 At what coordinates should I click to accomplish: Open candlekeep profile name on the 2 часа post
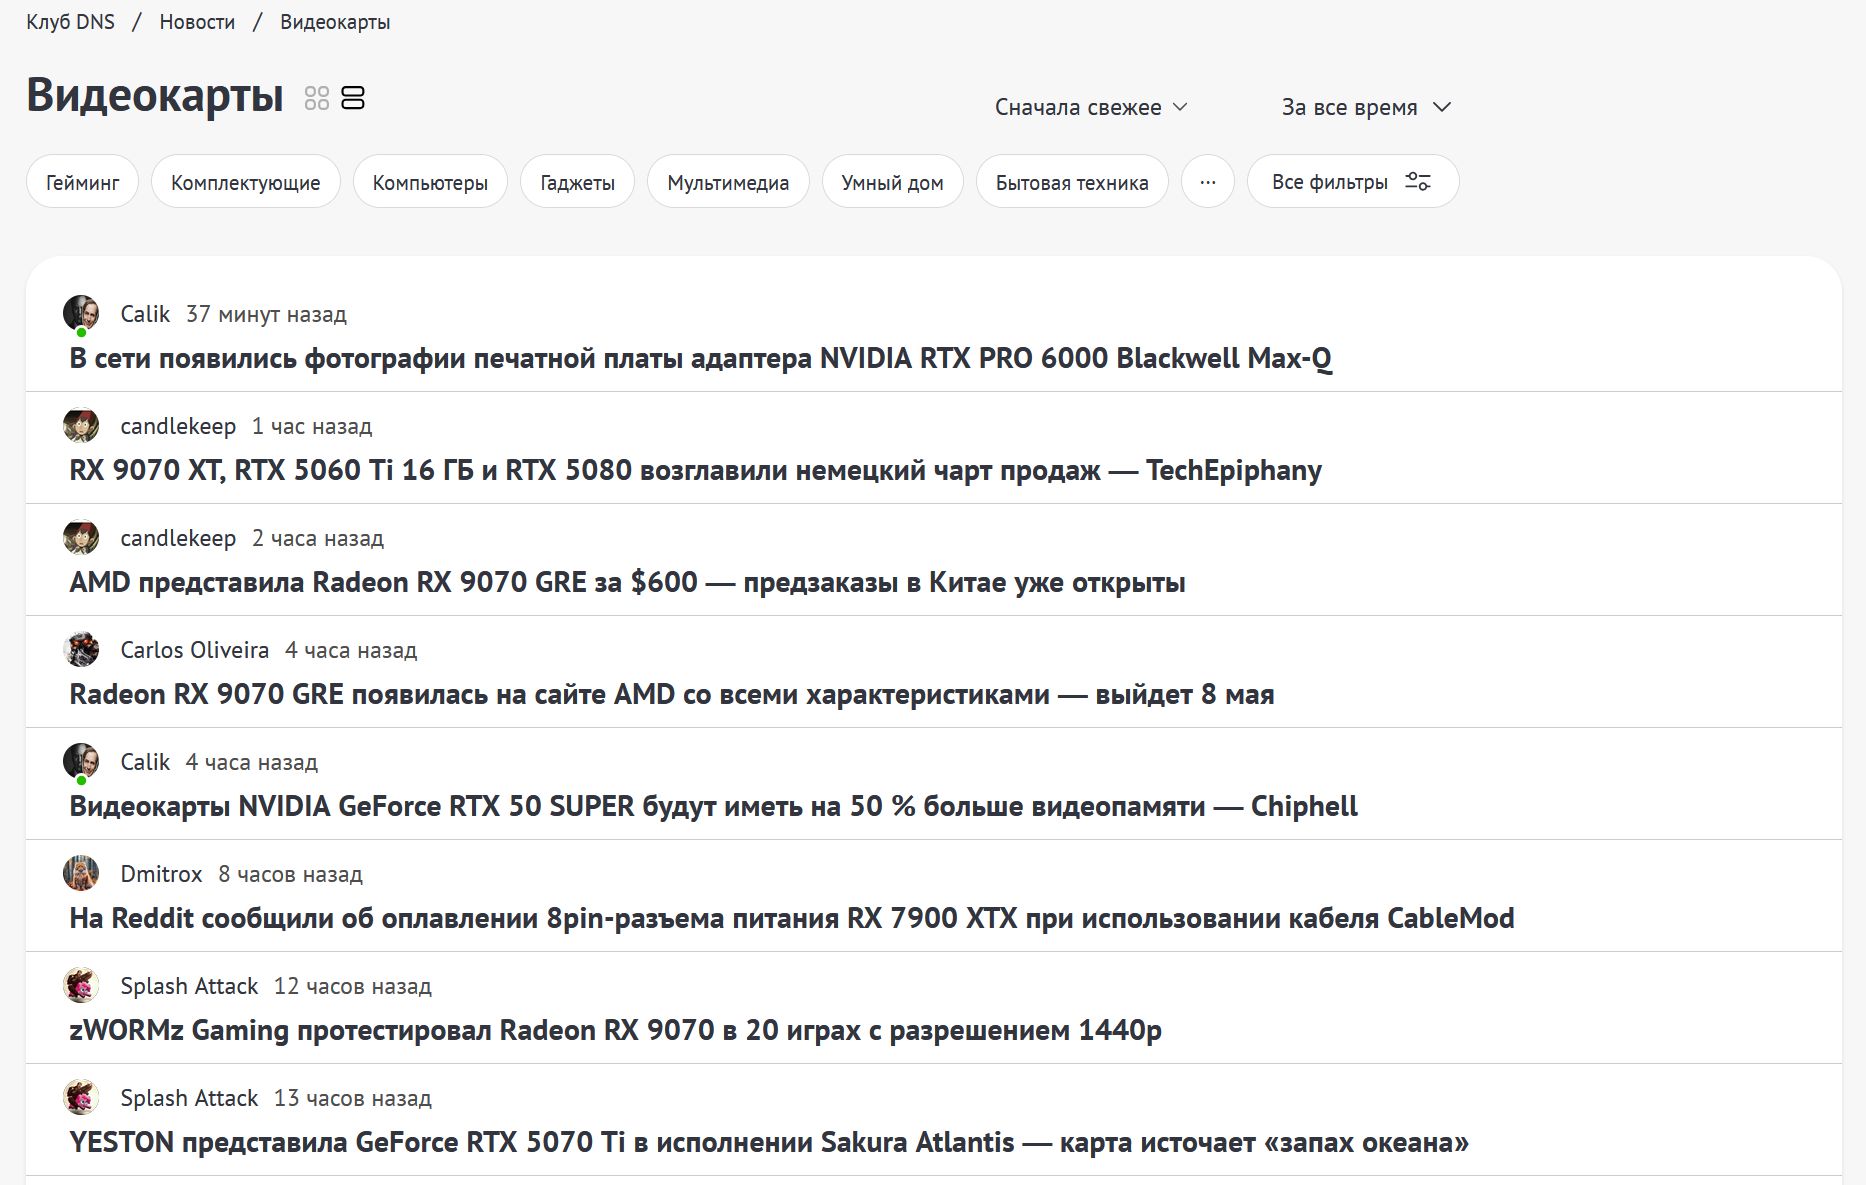[178, 538]
